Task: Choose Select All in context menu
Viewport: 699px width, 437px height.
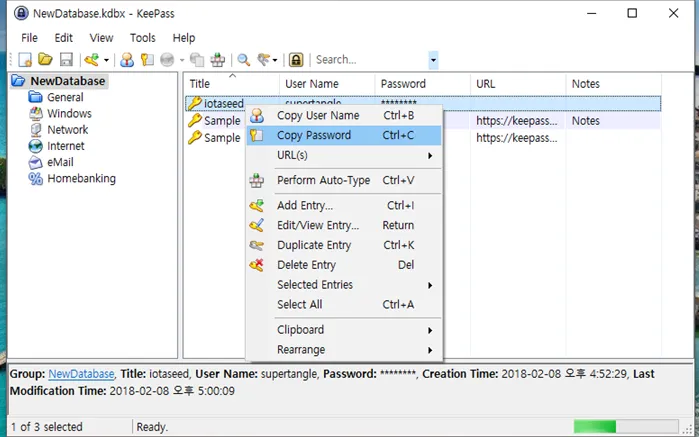Action: point(344,305)
